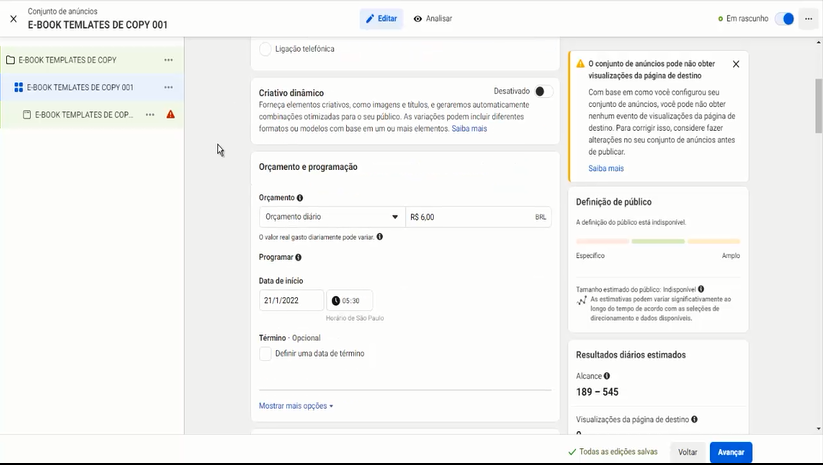
Task: Toggle the Criativo dinâmico switch
Action: pyautogui.click(x=543, y=91)
